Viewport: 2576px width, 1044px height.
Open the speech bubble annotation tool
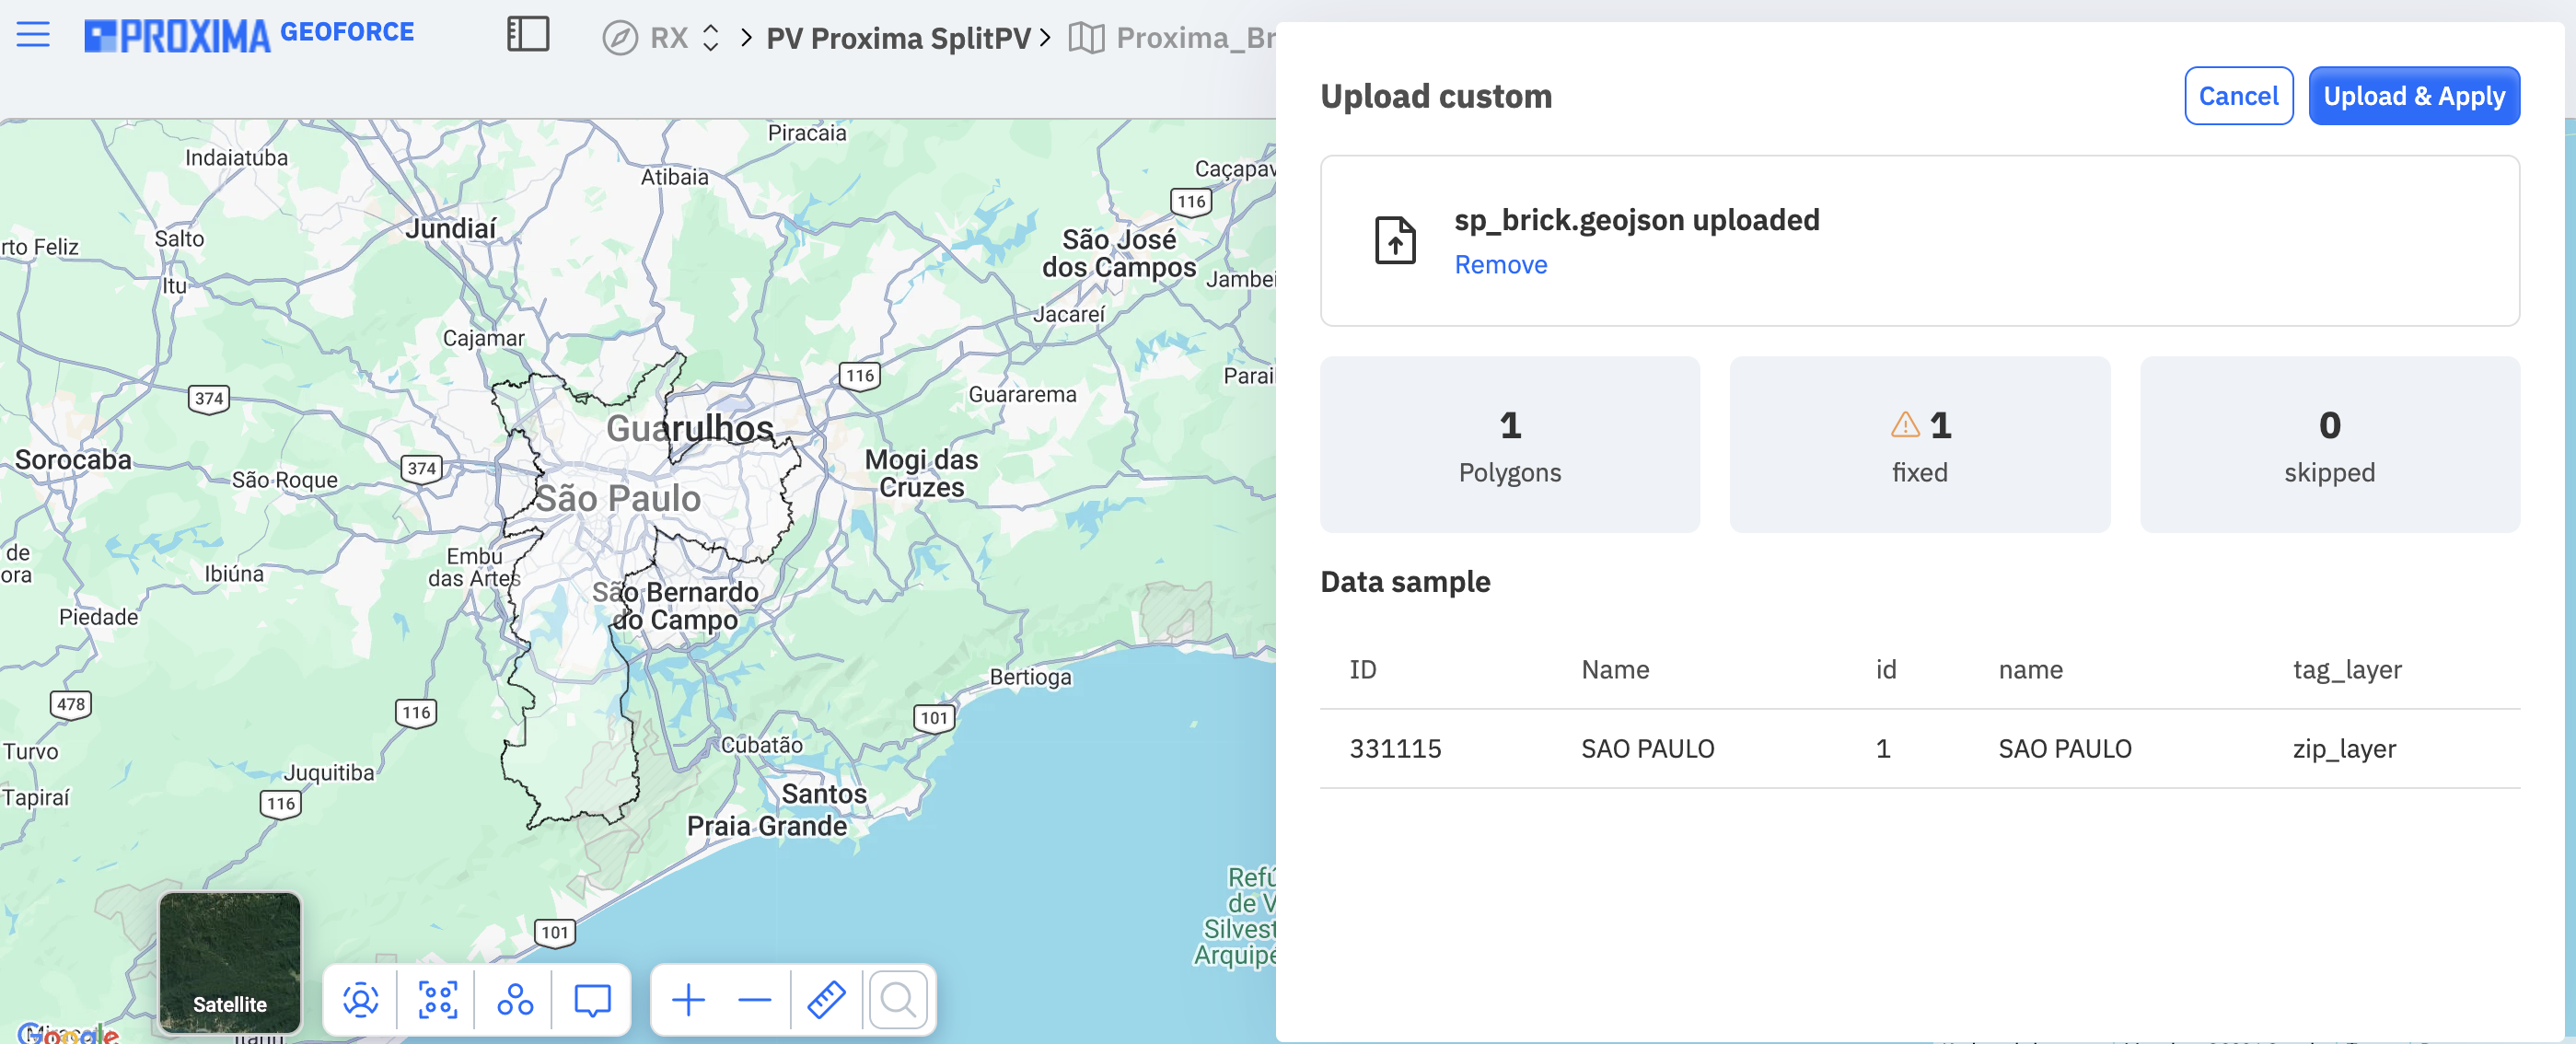(x=592, y=999)
